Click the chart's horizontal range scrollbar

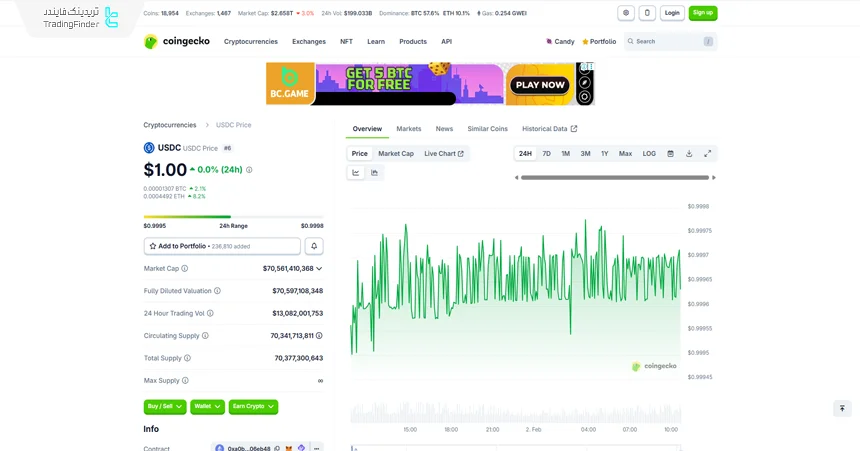click(x=614, y=177)
